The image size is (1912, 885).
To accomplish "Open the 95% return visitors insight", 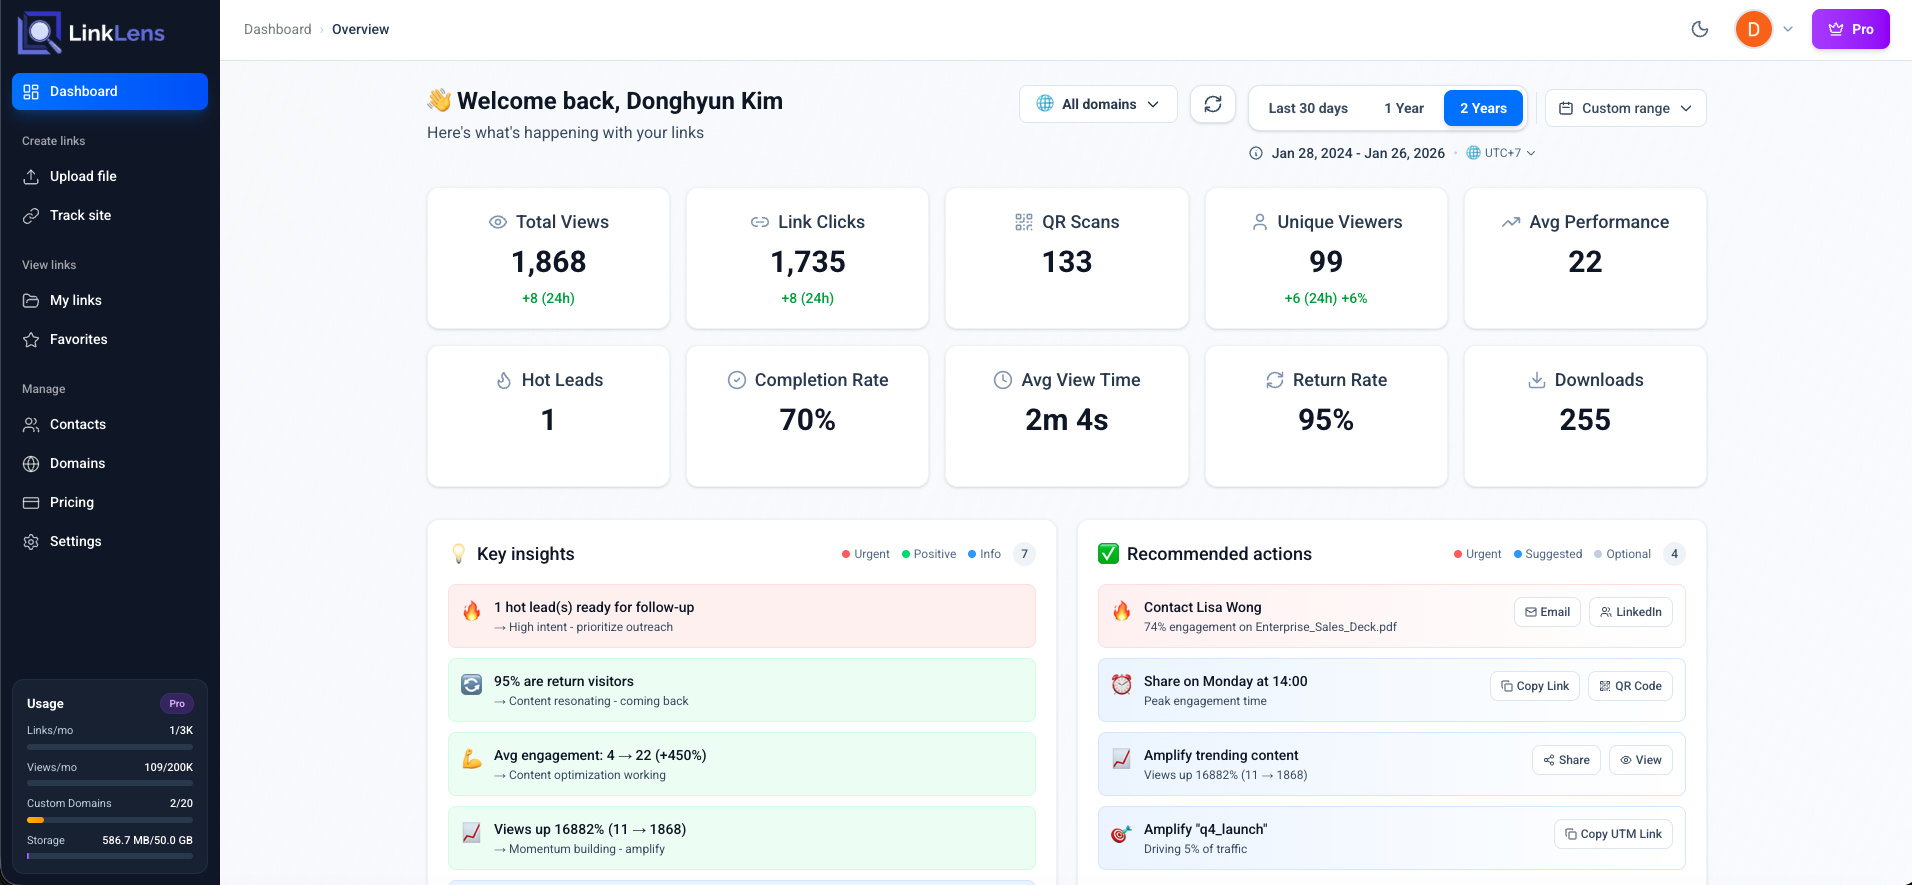I will [742, 690].
